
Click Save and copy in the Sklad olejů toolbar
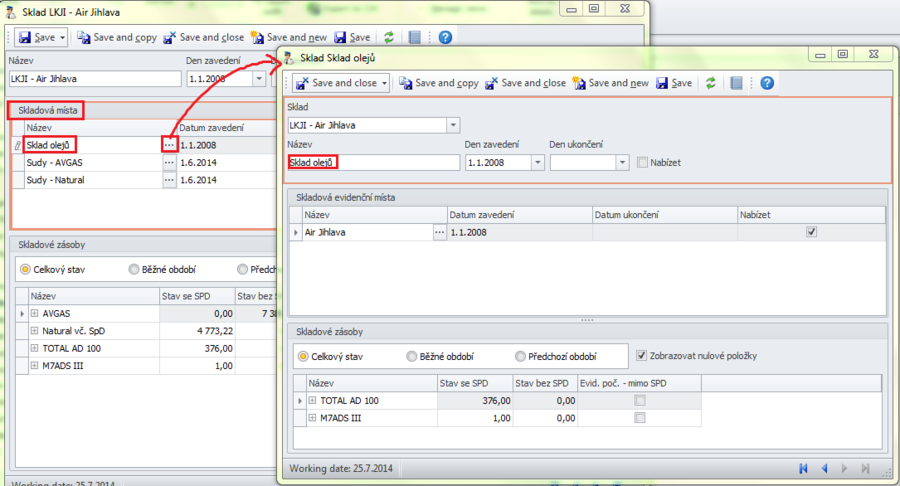[439, 83]
